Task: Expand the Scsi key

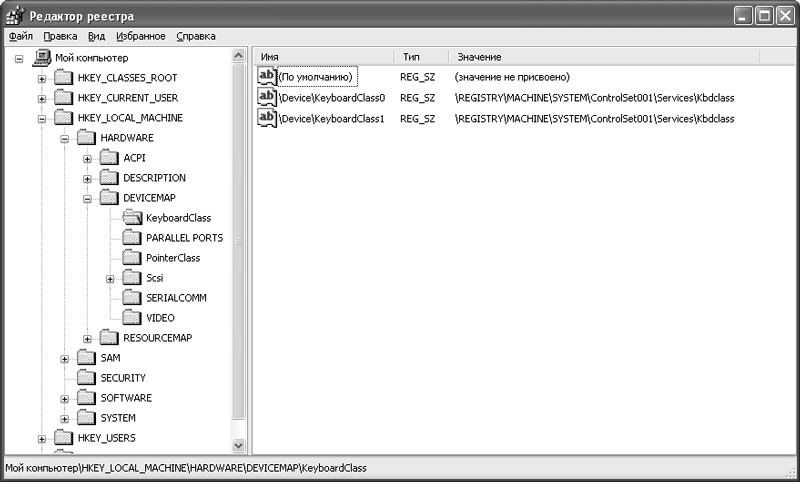Action: pyautogui.click(x=110, y=279)
